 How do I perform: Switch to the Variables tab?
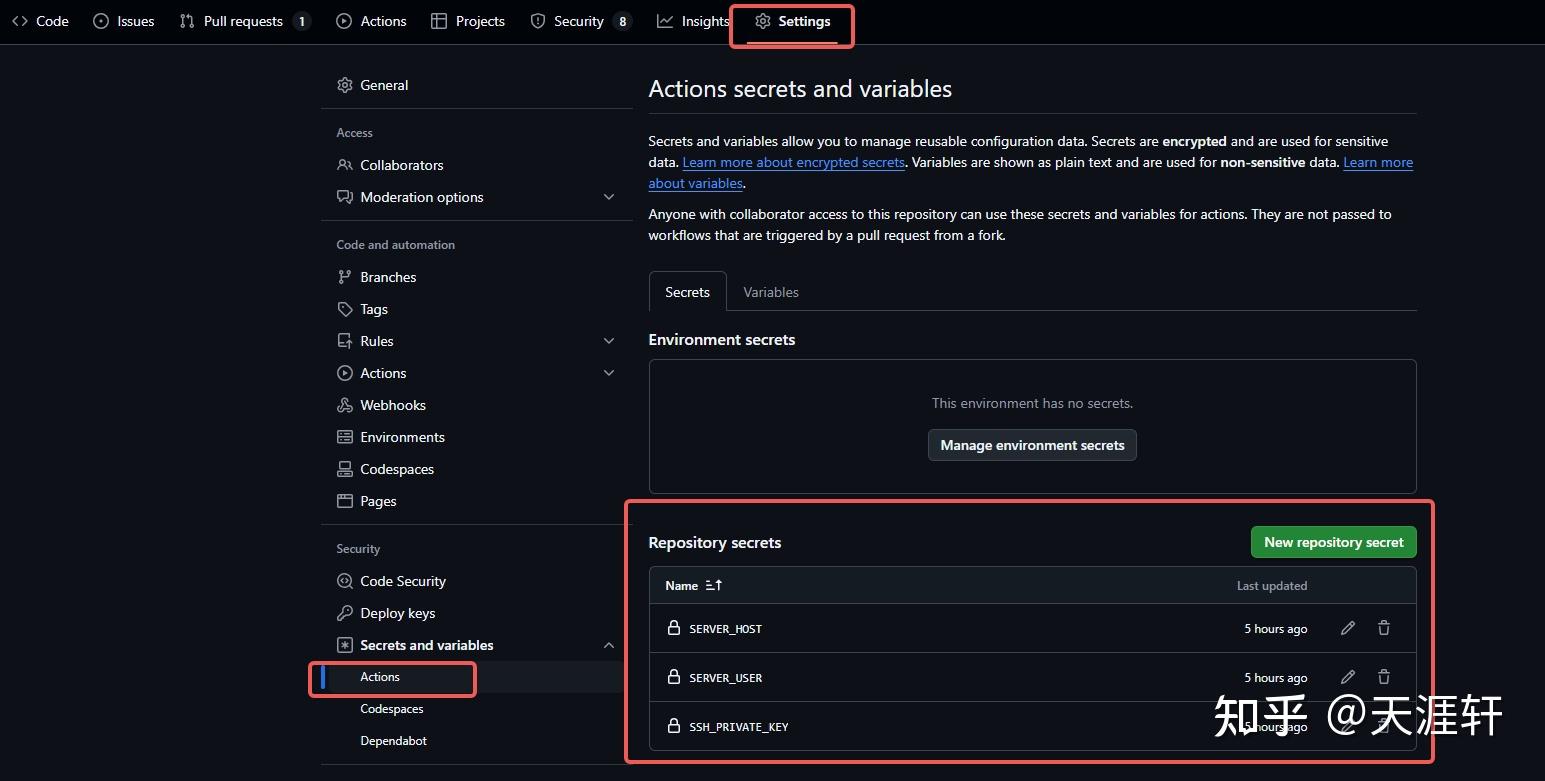[770, 291]
